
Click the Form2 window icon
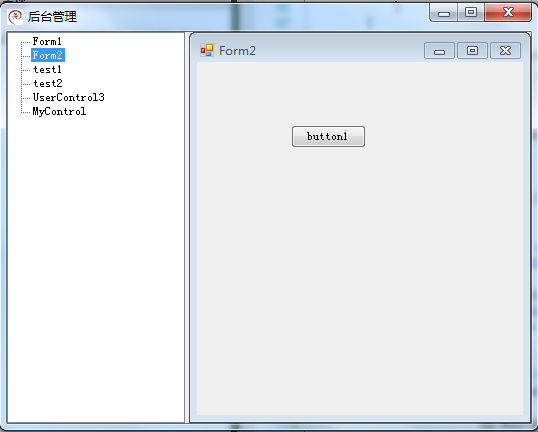pyautogui.click(x=207, y=50)
